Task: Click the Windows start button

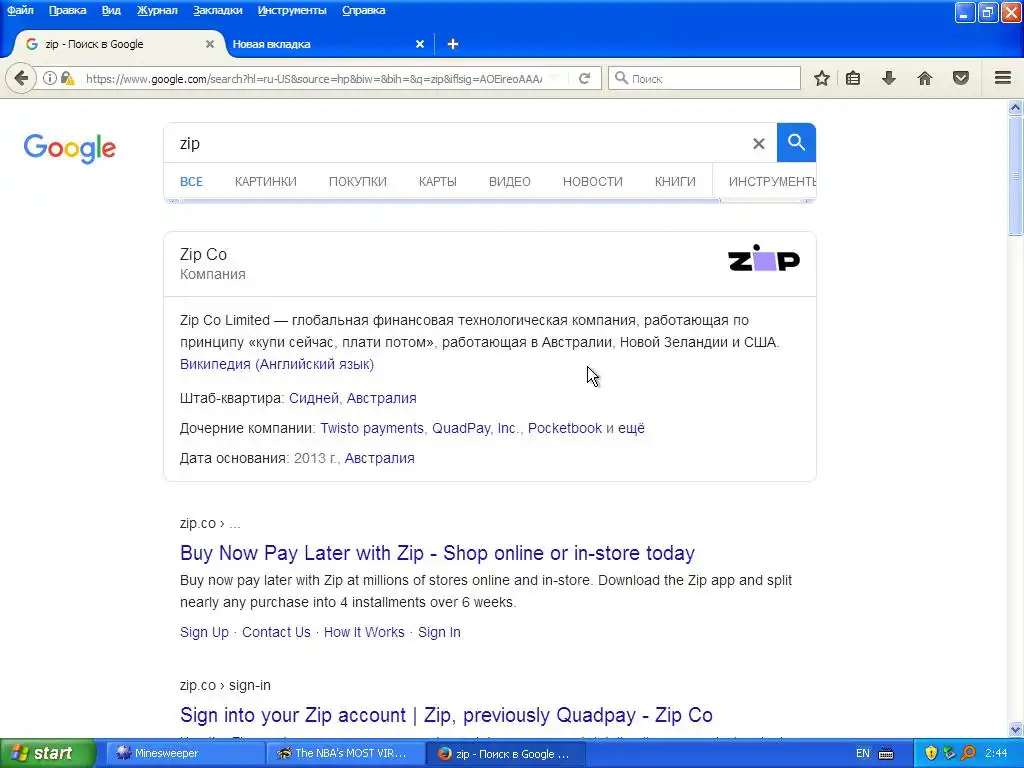Action: [x=48, y=754]
